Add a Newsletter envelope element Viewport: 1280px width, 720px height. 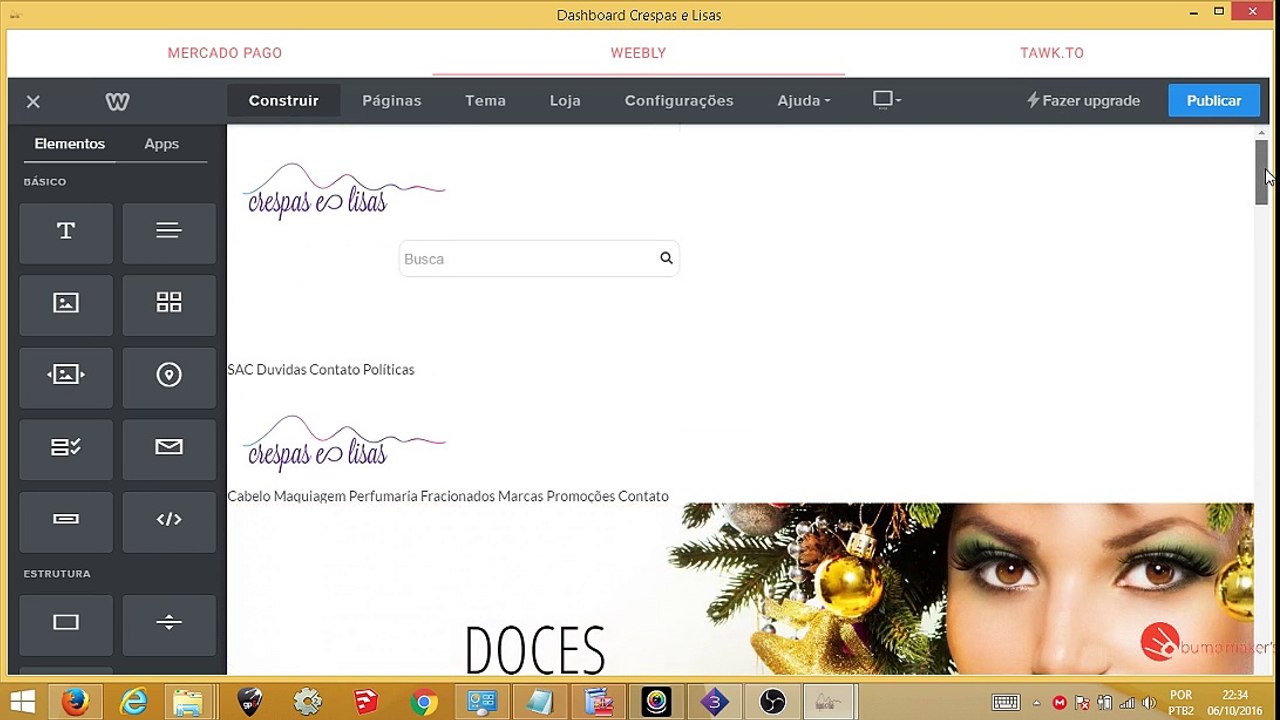tap(169, 449)
